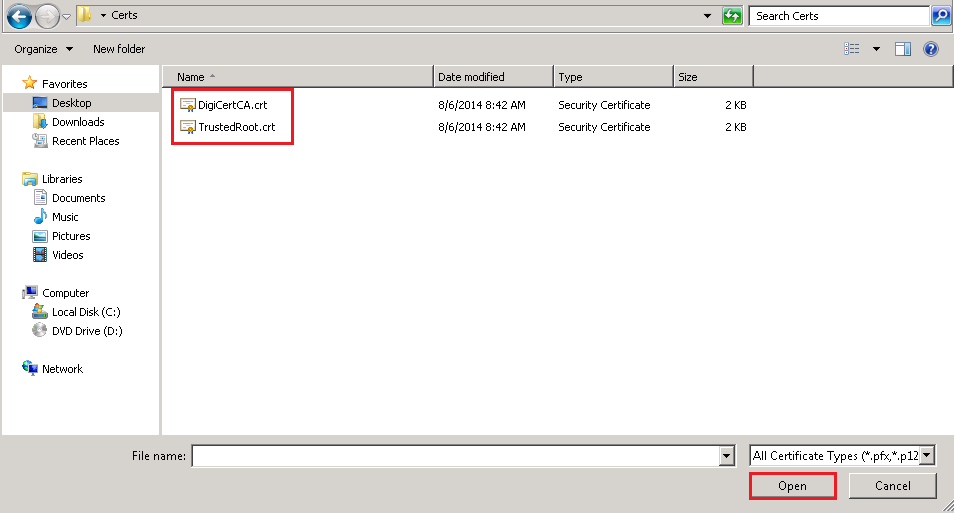The image size is (954, 513).
Task: Open Local Disk (C:) in sidebar
Action: click(x=87, y=312)
